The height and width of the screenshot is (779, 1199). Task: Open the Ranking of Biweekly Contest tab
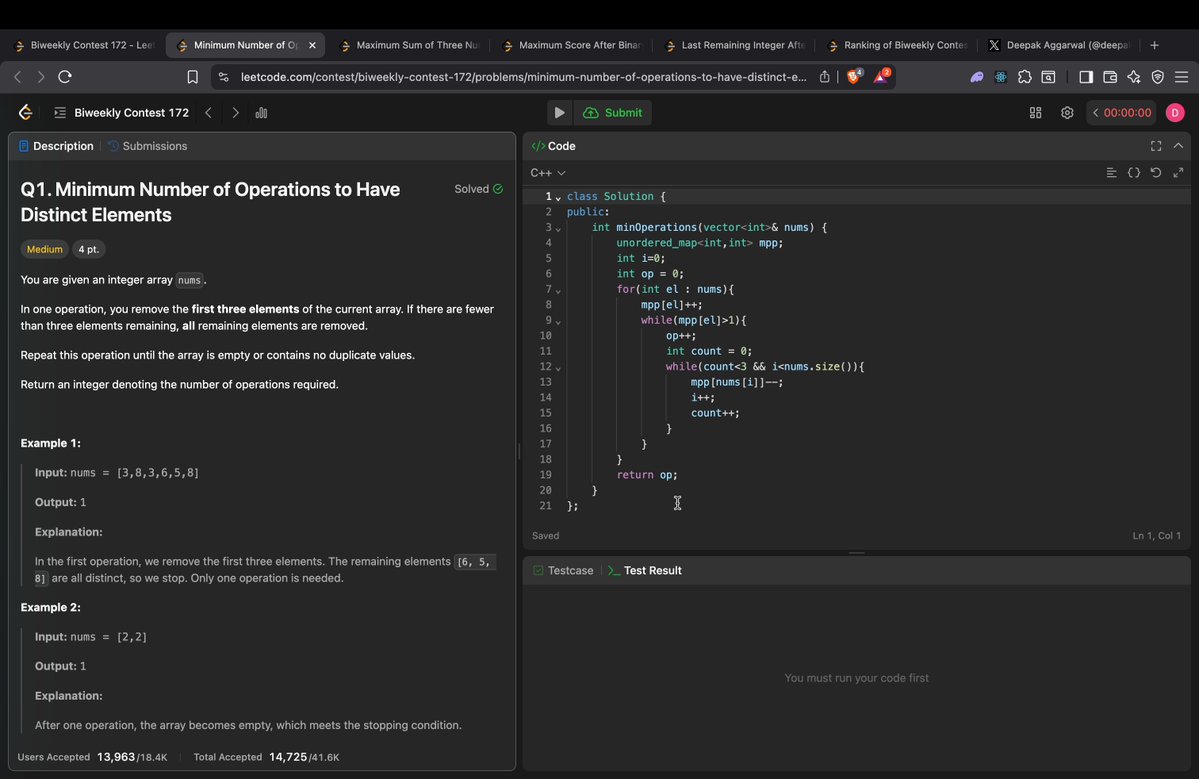click(898, 45)
